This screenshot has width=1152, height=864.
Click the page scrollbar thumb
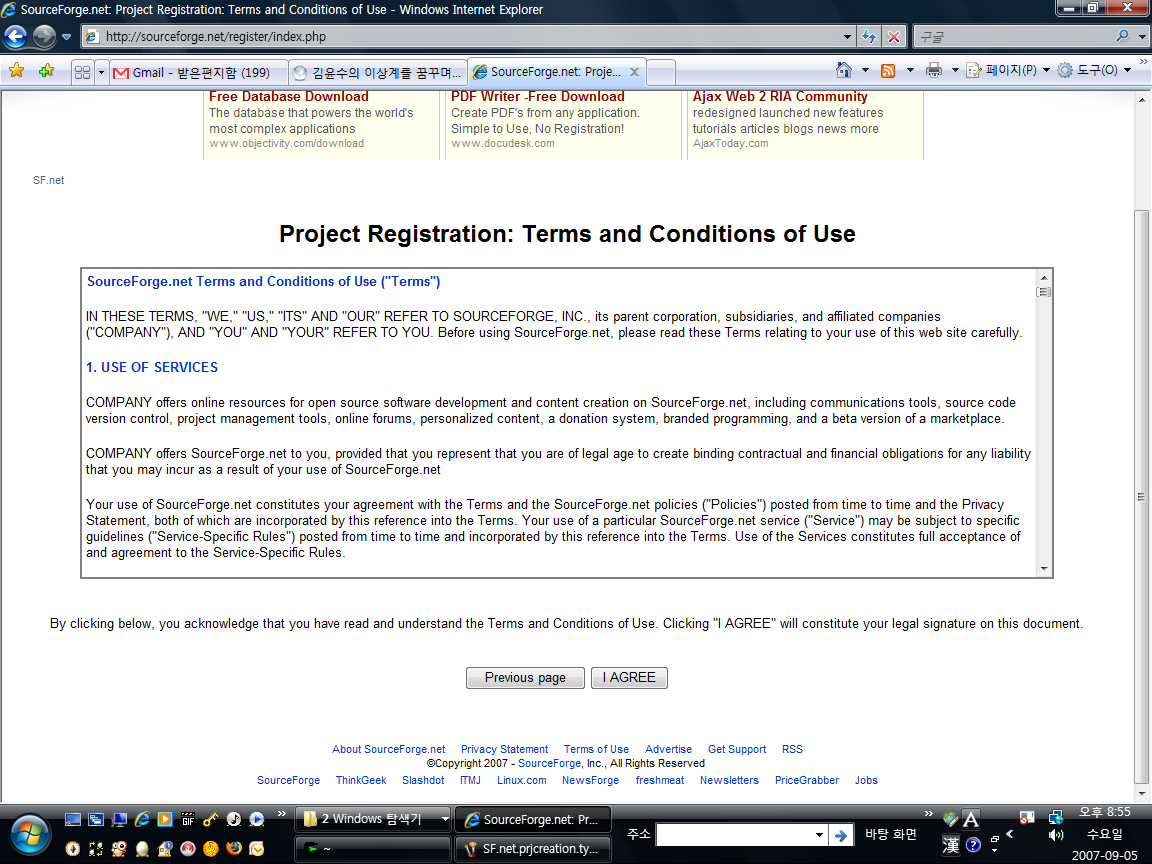pos(1140,497)
